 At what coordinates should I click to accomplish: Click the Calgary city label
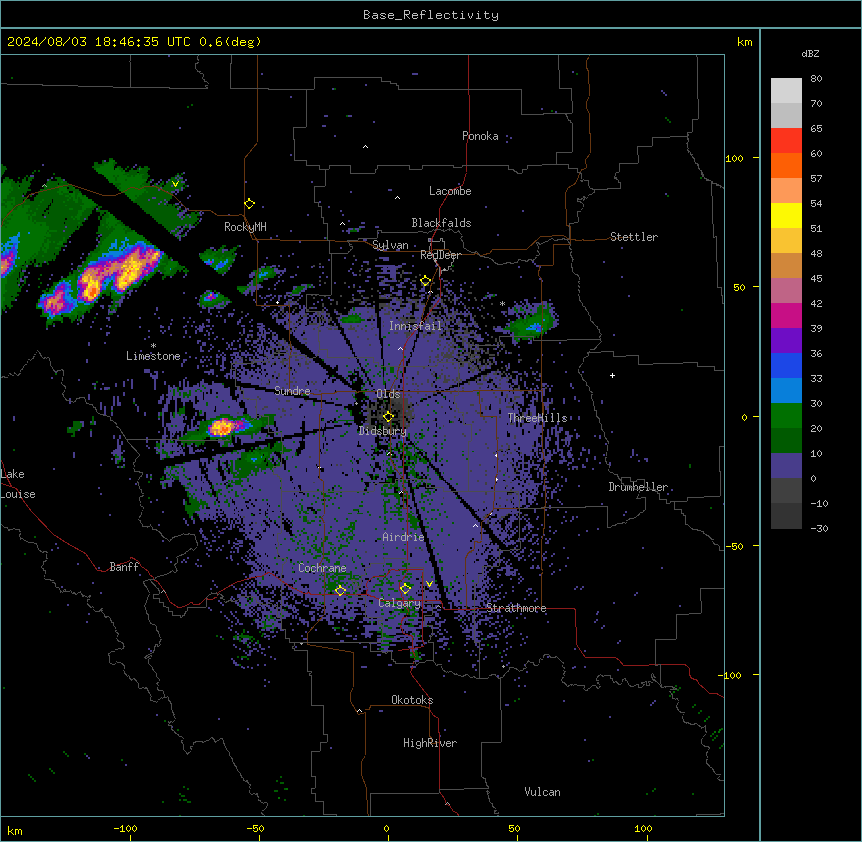399,603
